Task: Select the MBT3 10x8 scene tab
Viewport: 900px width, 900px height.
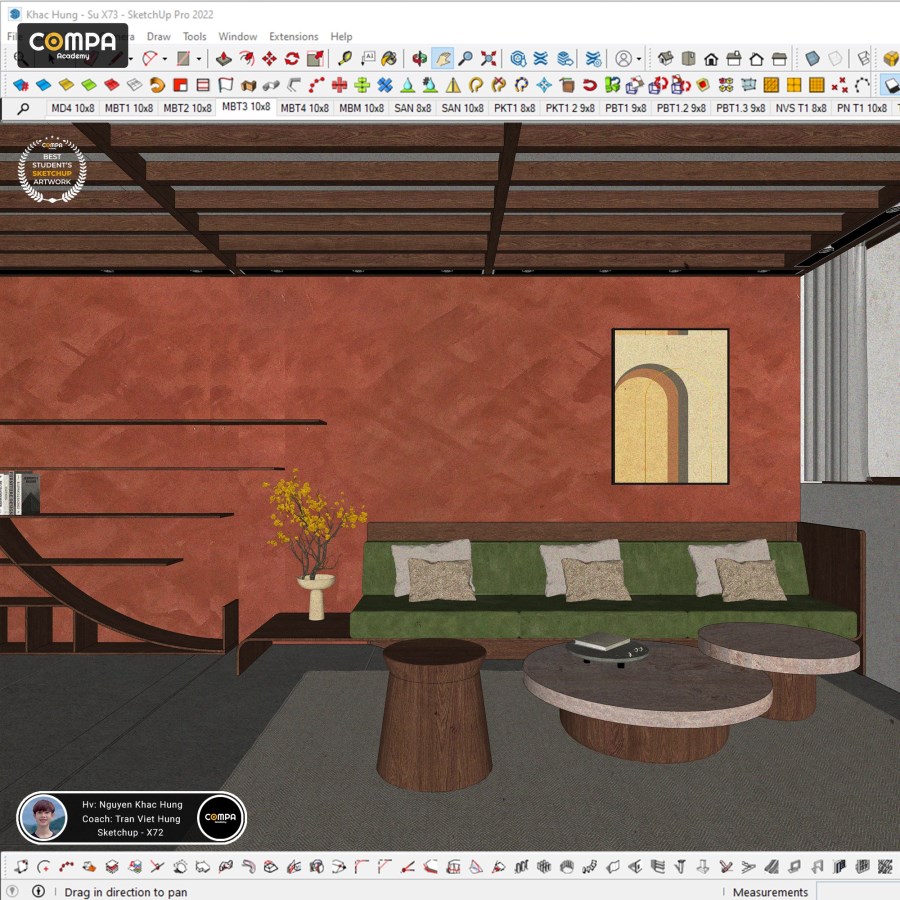Action: (246, 107)
